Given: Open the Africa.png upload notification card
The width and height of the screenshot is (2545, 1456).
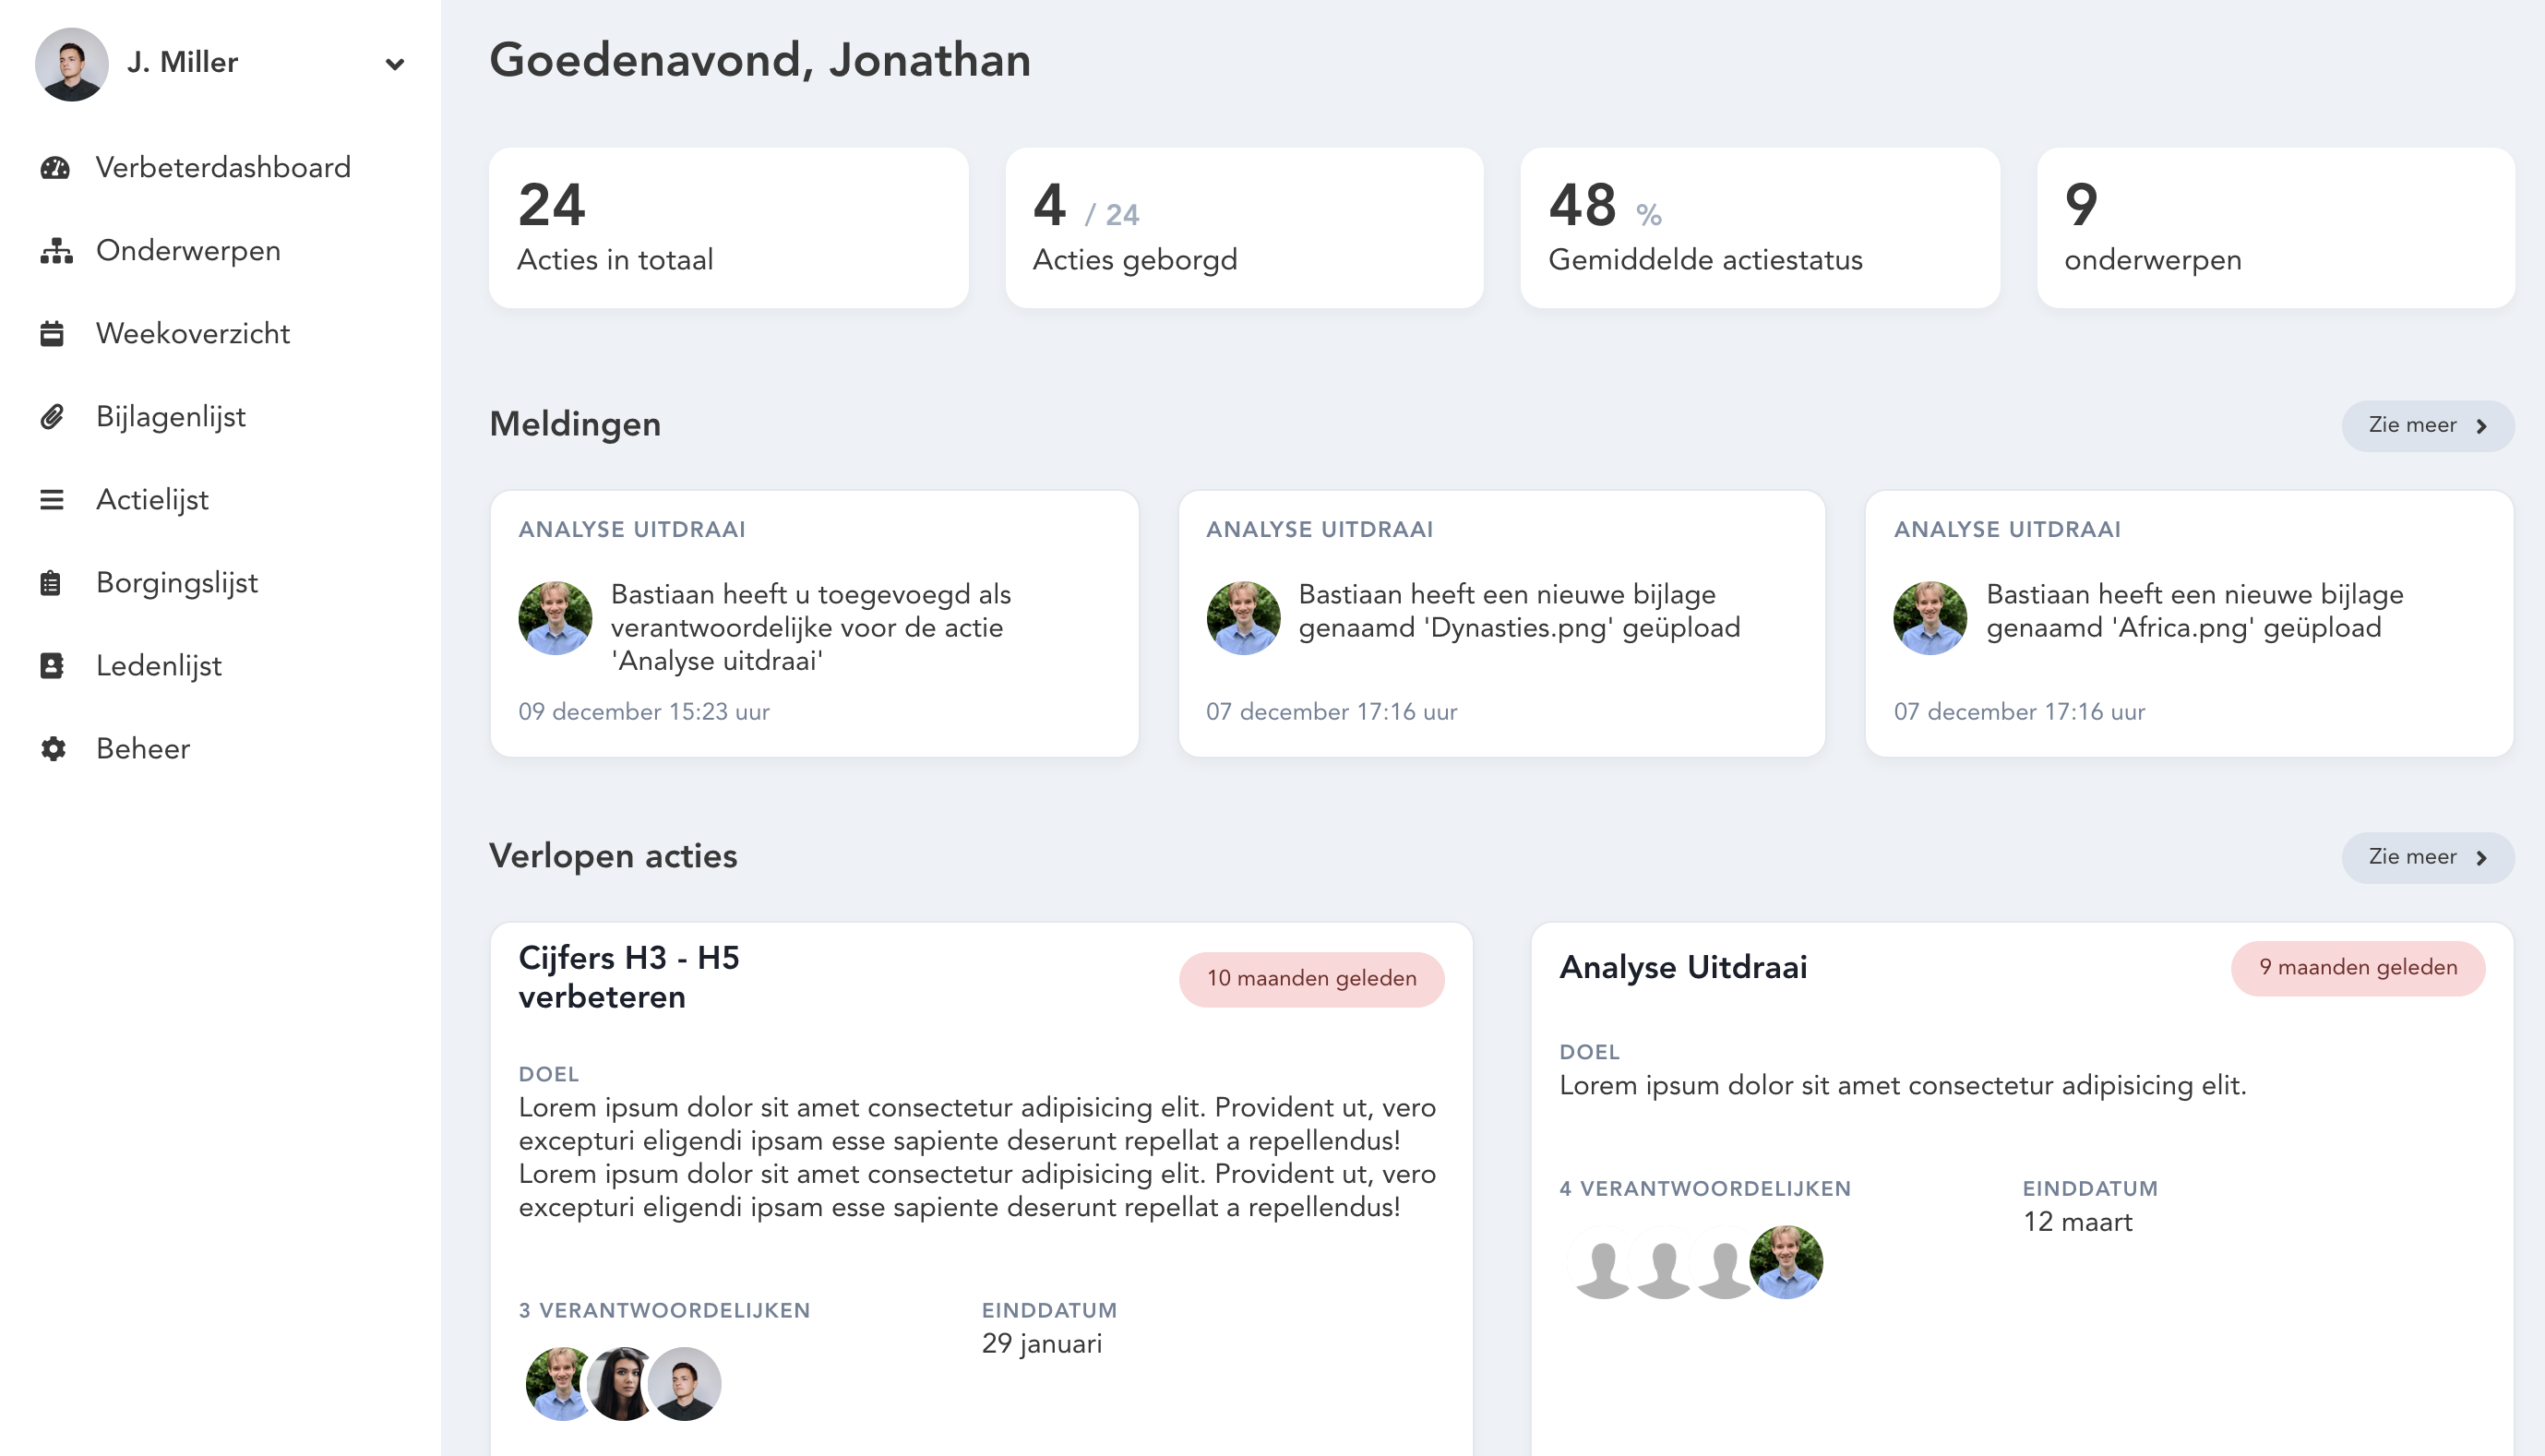Looking at the screenshot, I should pyautogui.click(x=2188, y=622).
